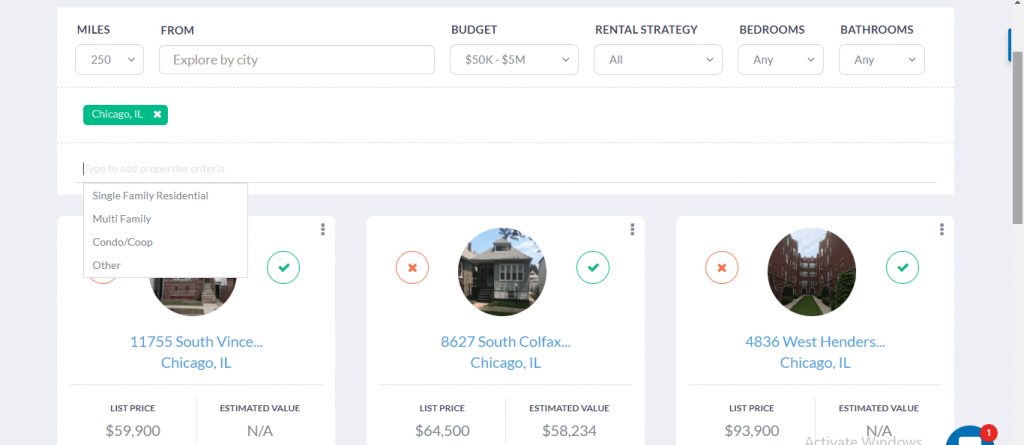Open the Budget dropdown
1024x445 pixels.
[514, 60]
